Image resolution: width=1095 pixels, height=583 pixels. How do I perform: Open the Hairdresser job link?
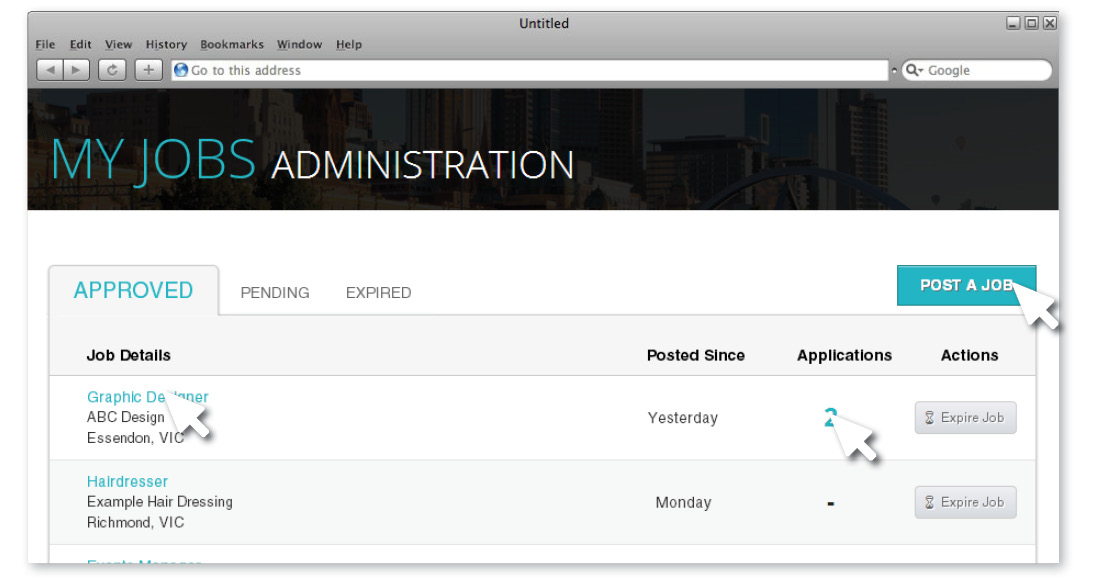point(127,481)
